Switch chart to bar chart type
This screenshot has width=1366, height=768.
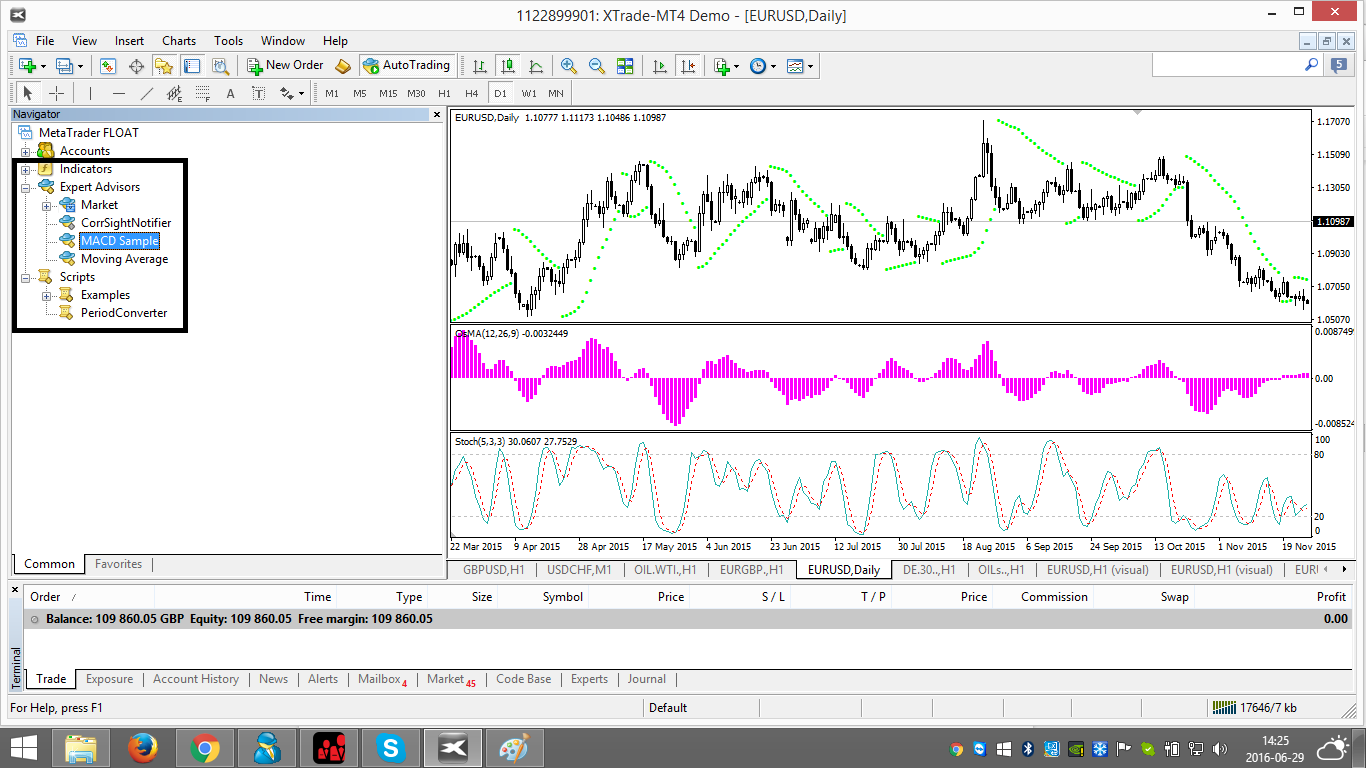[480, 66]
